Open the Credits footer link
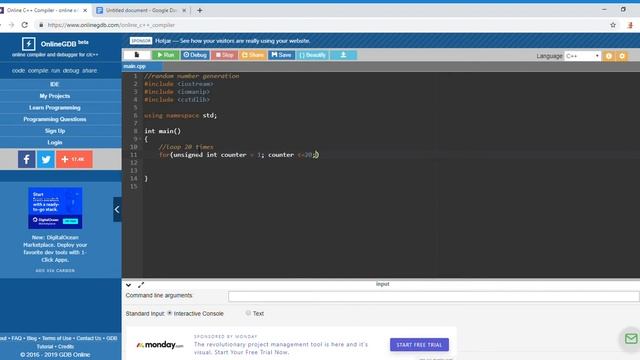This screenshot has height=360, width=640. 66,347
